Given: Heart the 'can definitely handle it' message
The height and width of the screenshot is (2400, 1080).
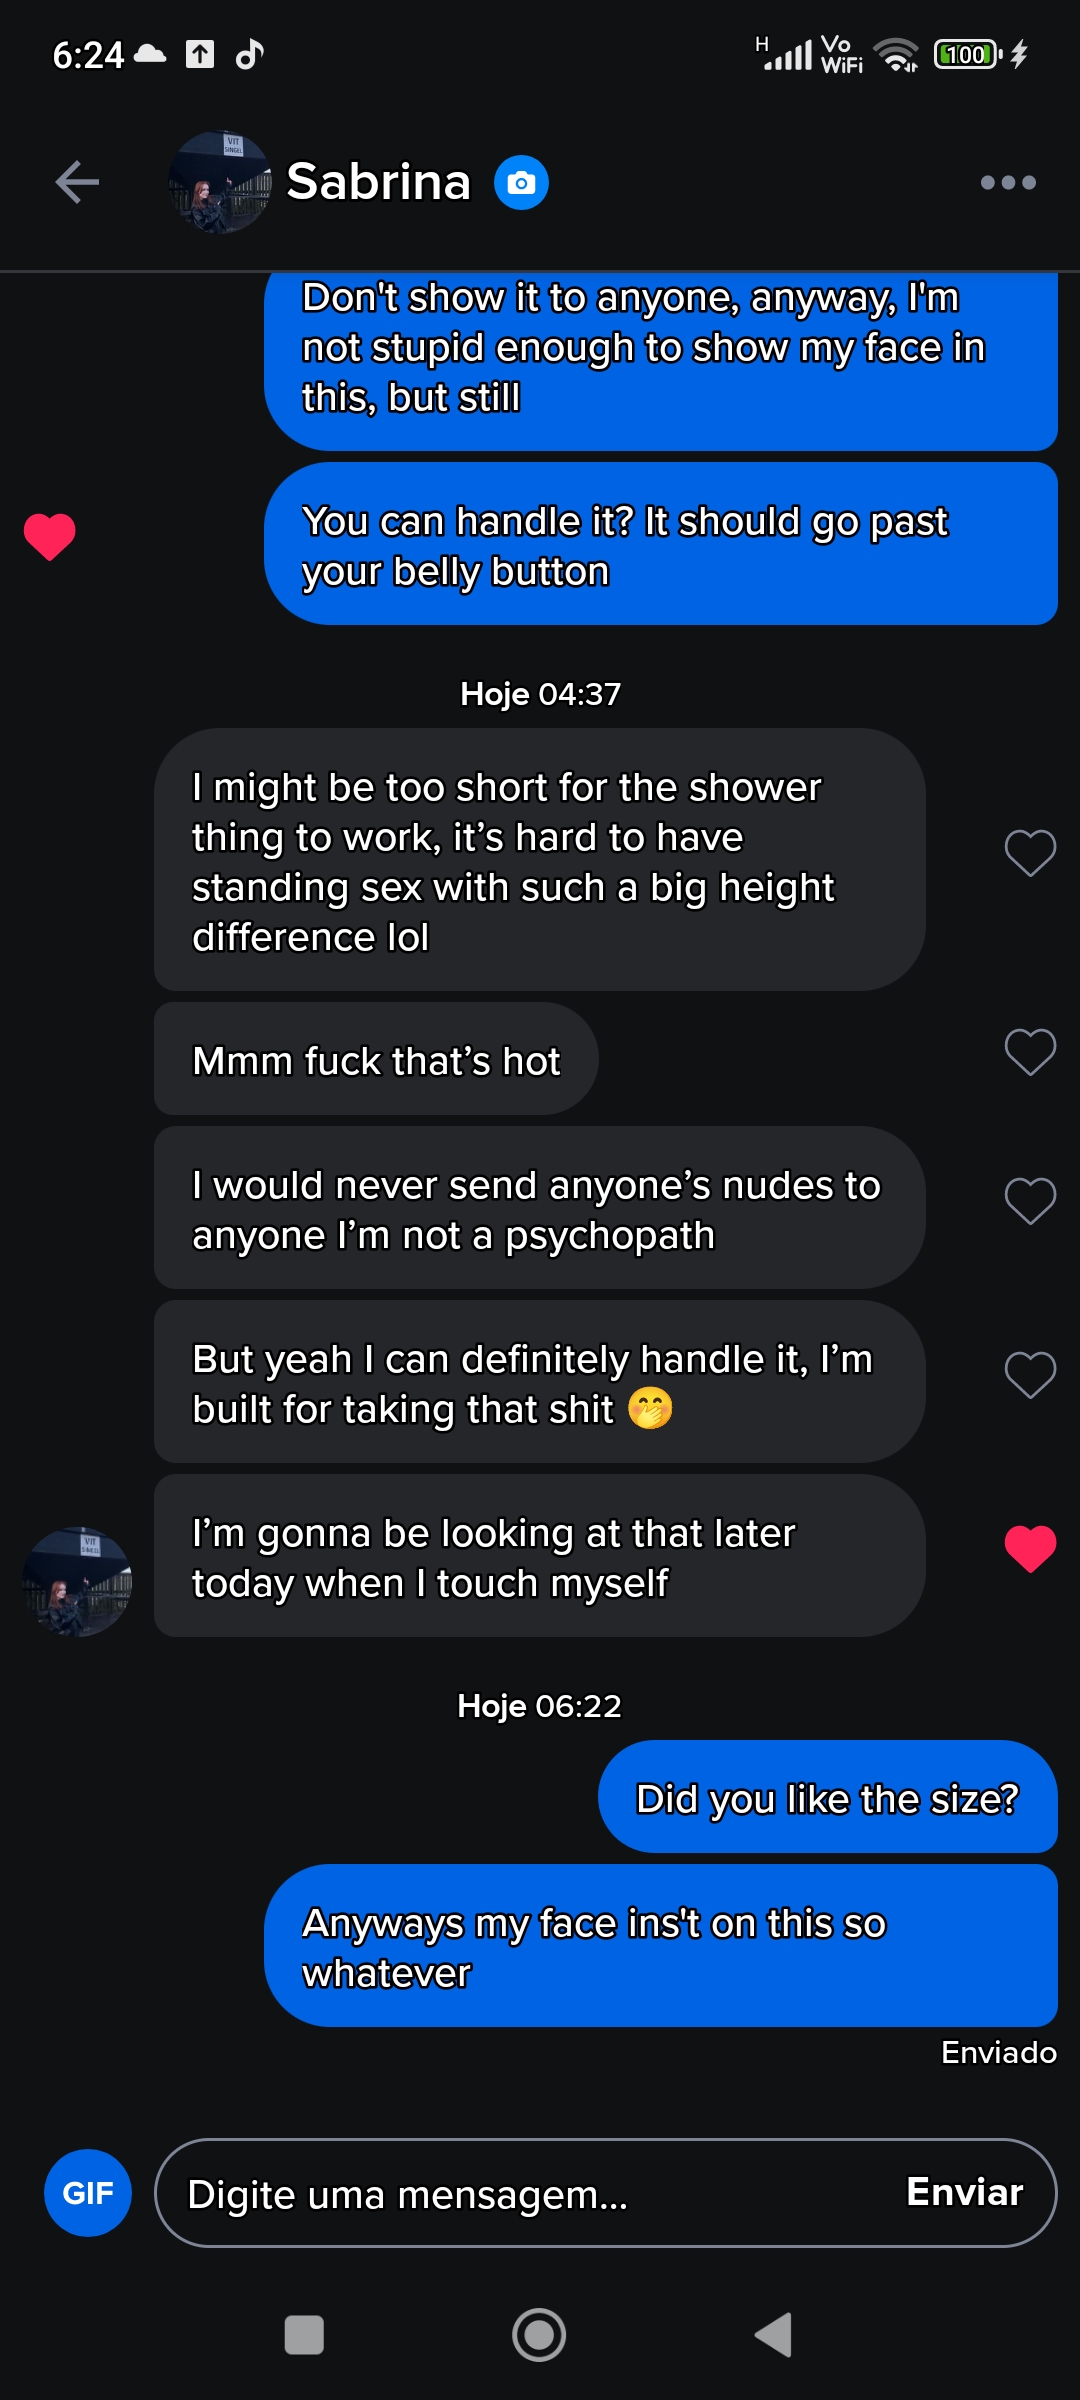Looking at the screenshot, I should (1030, 1374).
